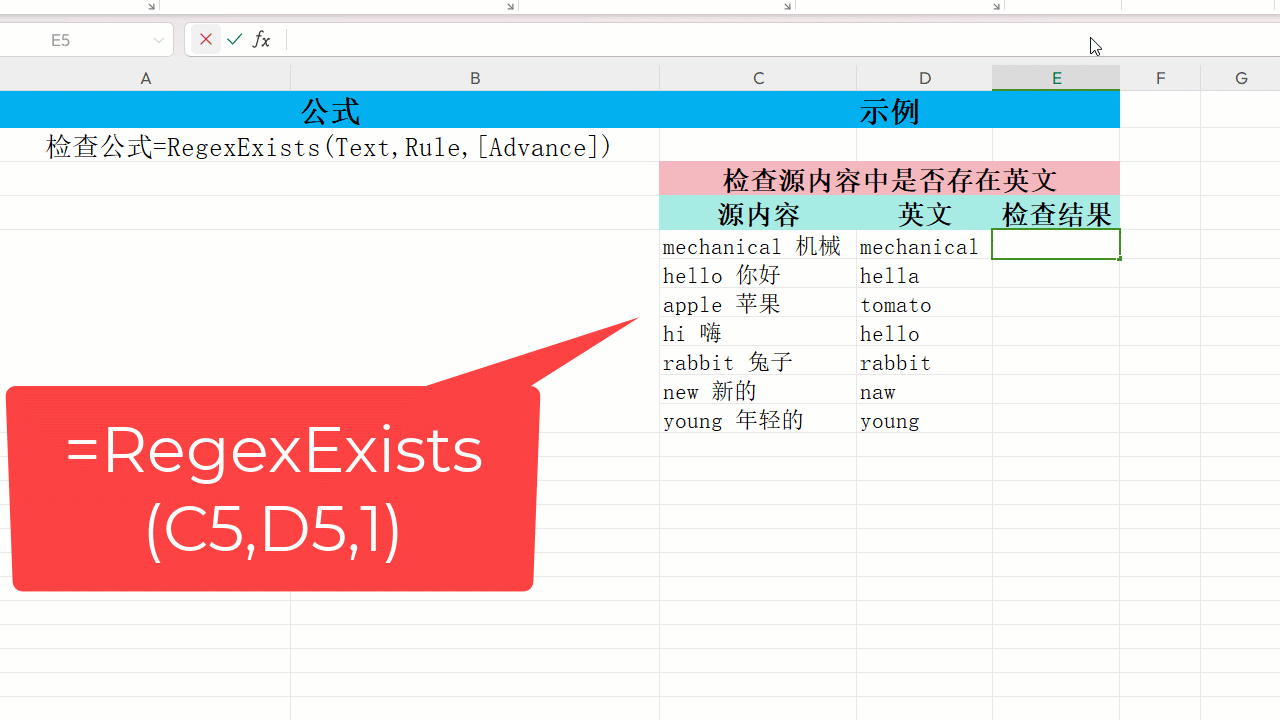
Task: Expand the Name Box dropdown arrow
Action: (158, 40)
